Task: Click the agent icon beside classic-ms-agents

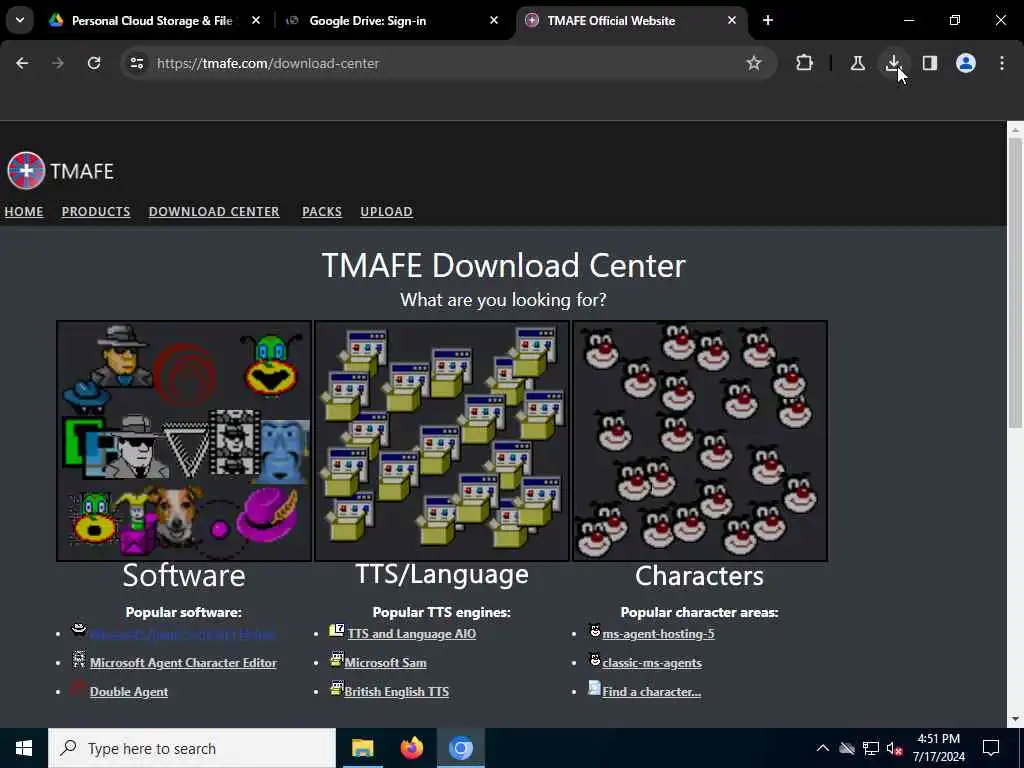Action: point(595,659)
